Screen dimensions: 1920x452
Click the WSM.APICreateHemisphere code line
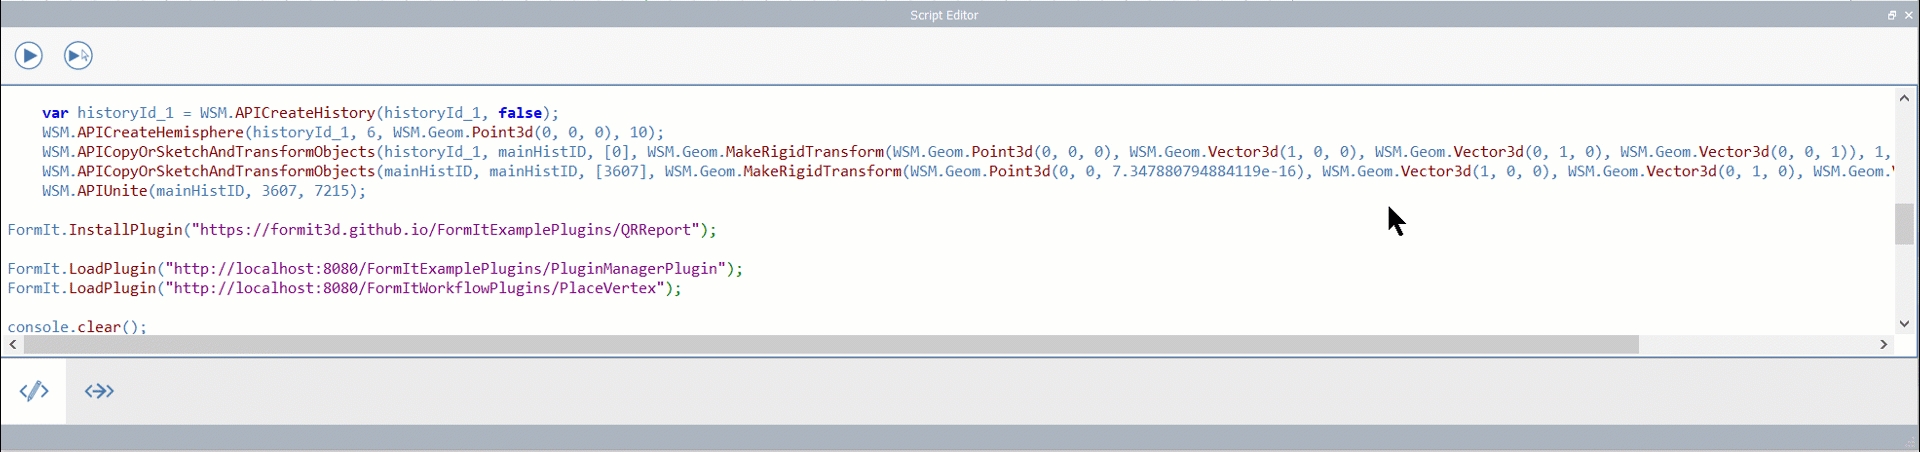(x=352, y=133)
